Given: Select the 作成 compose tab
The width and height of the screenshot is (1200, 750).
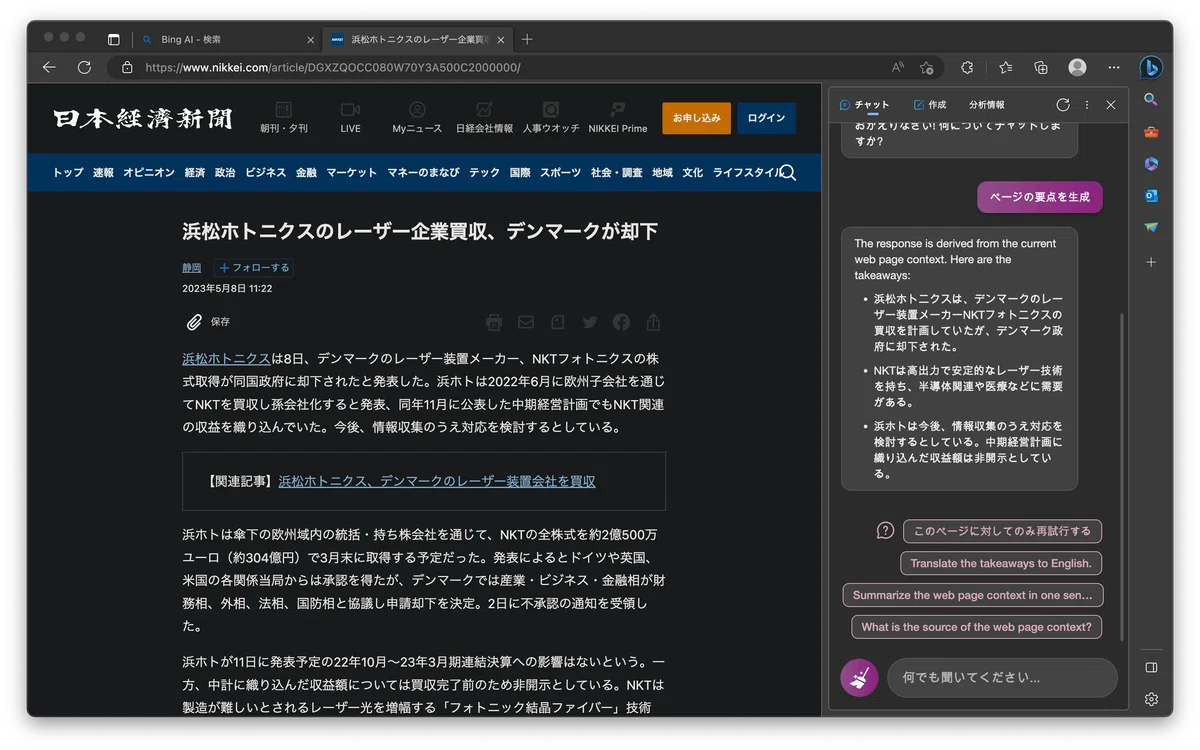Looking at the screenshot, I should pos(930,105).
